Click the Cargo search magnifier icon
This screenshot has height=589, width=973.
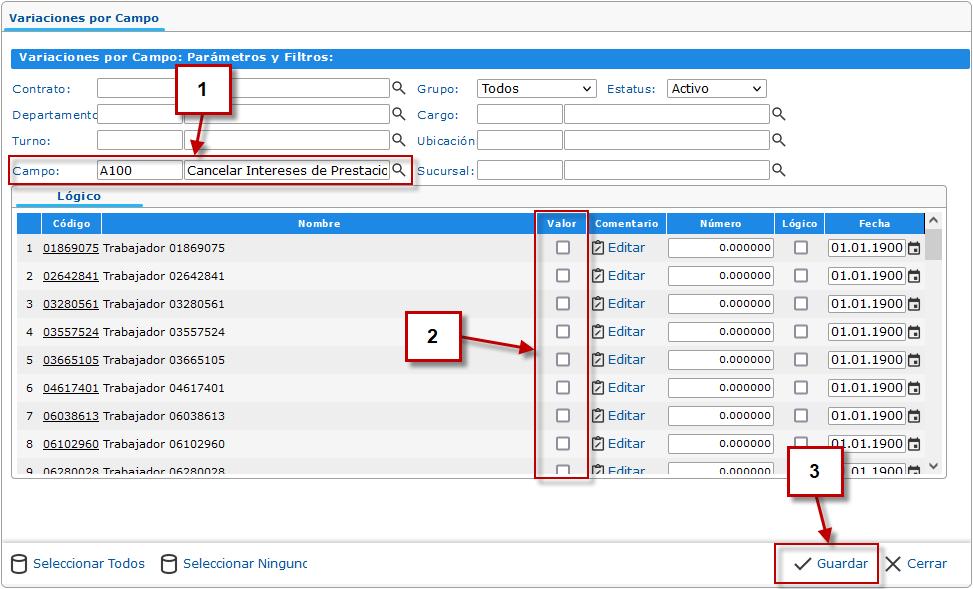tap(778, 114)
